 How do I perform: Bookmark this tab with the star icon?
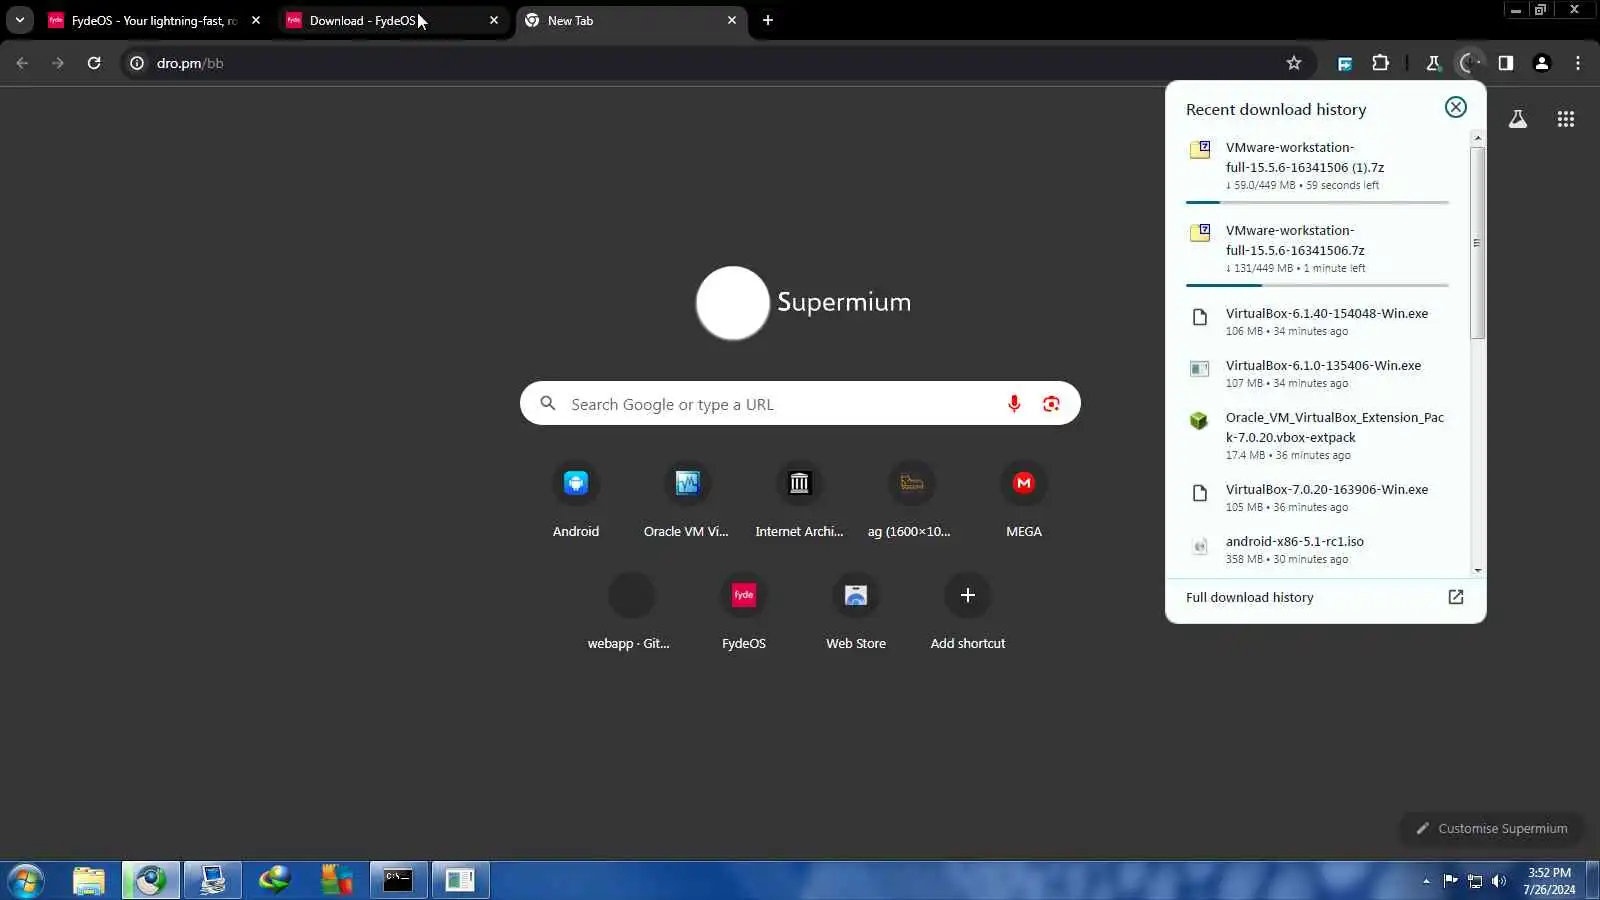[1294, 63]
